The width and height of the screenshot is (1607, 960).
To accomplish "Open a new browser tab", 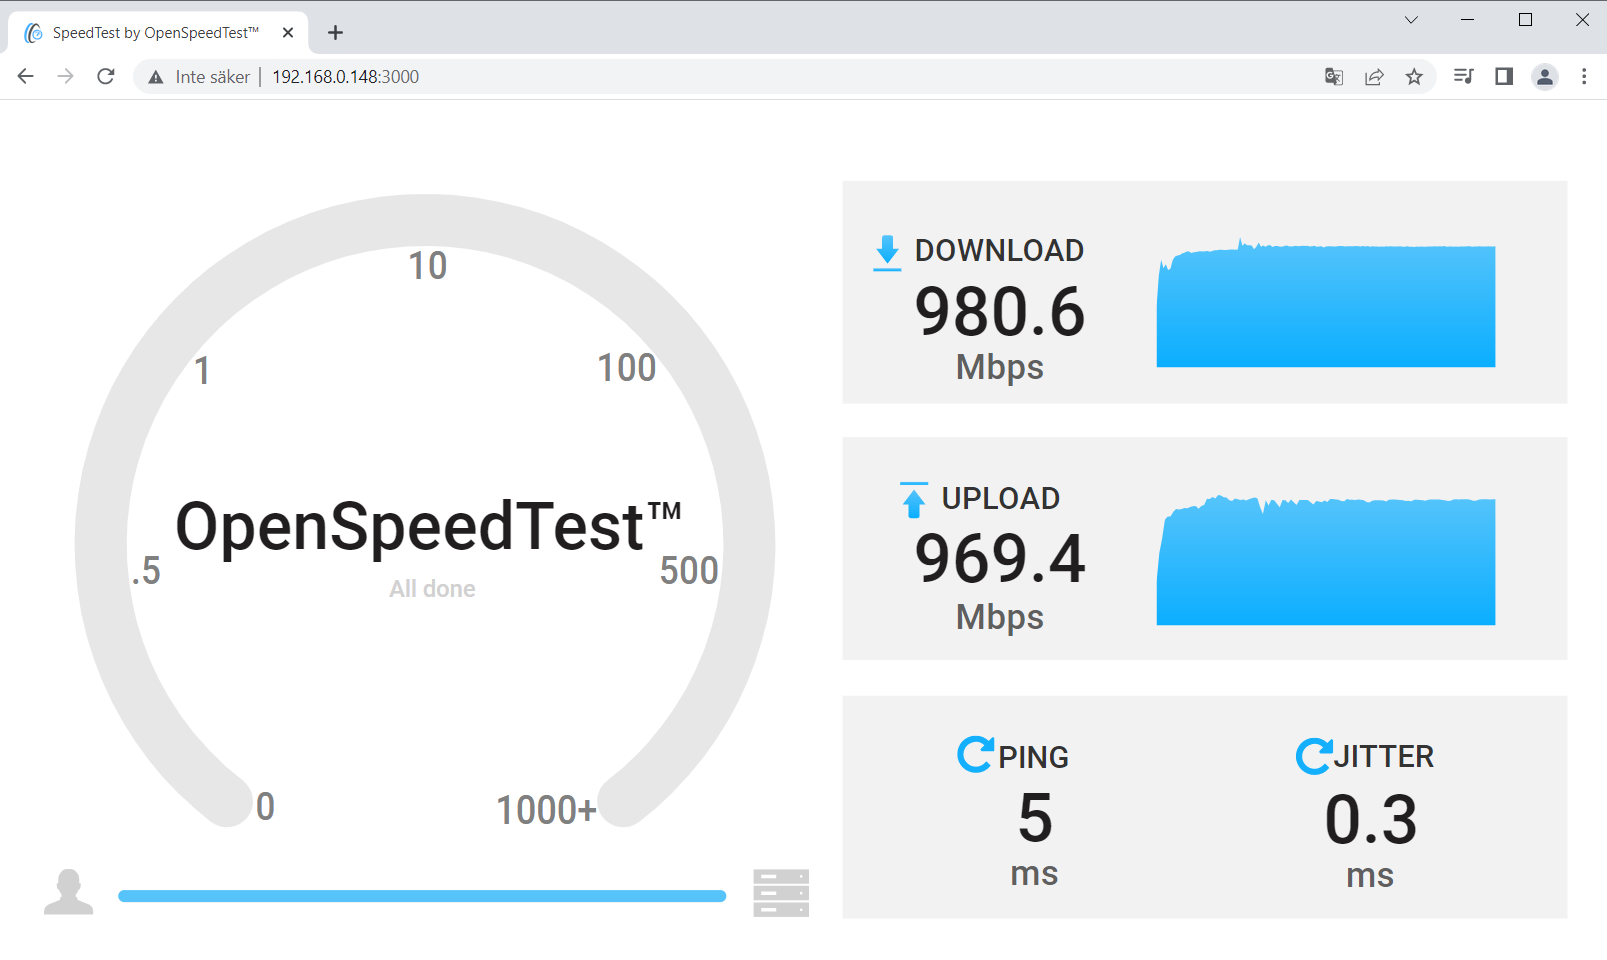I will click(335, 33).
